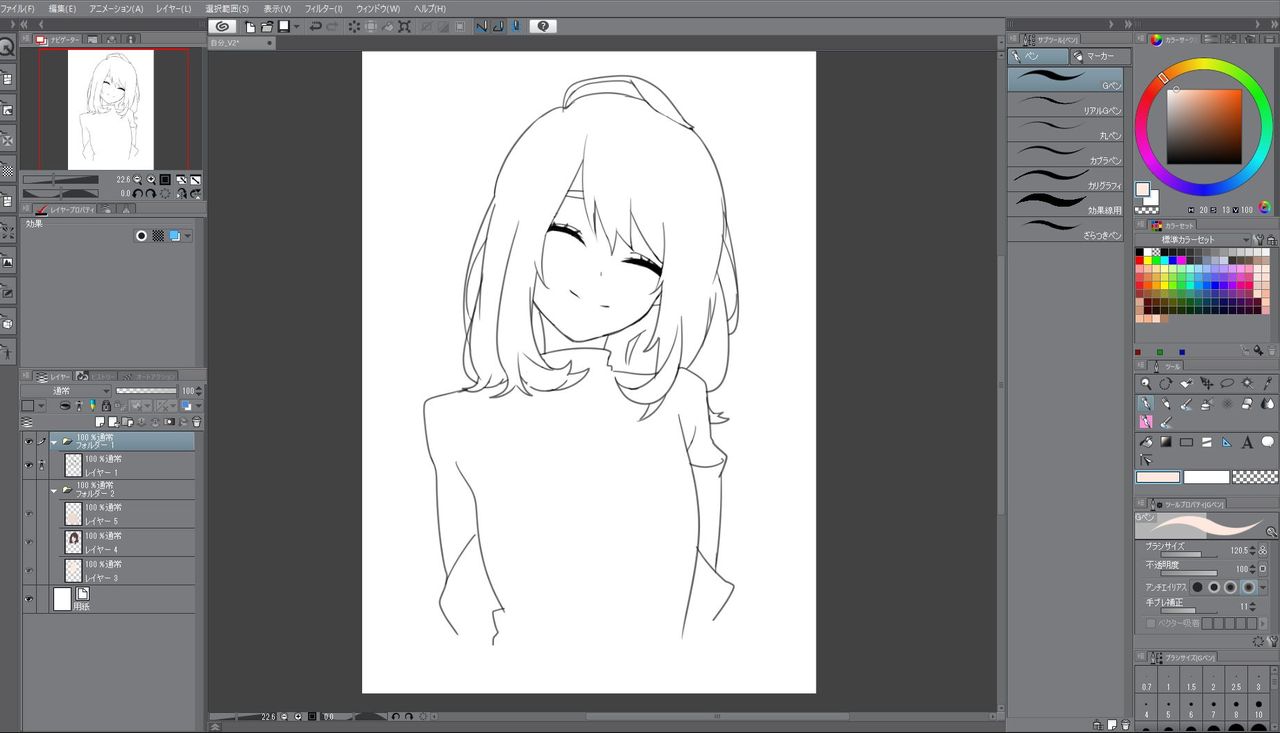
Task: Collapse フォルダー 2 with its triangle
Action: (54, 490)
